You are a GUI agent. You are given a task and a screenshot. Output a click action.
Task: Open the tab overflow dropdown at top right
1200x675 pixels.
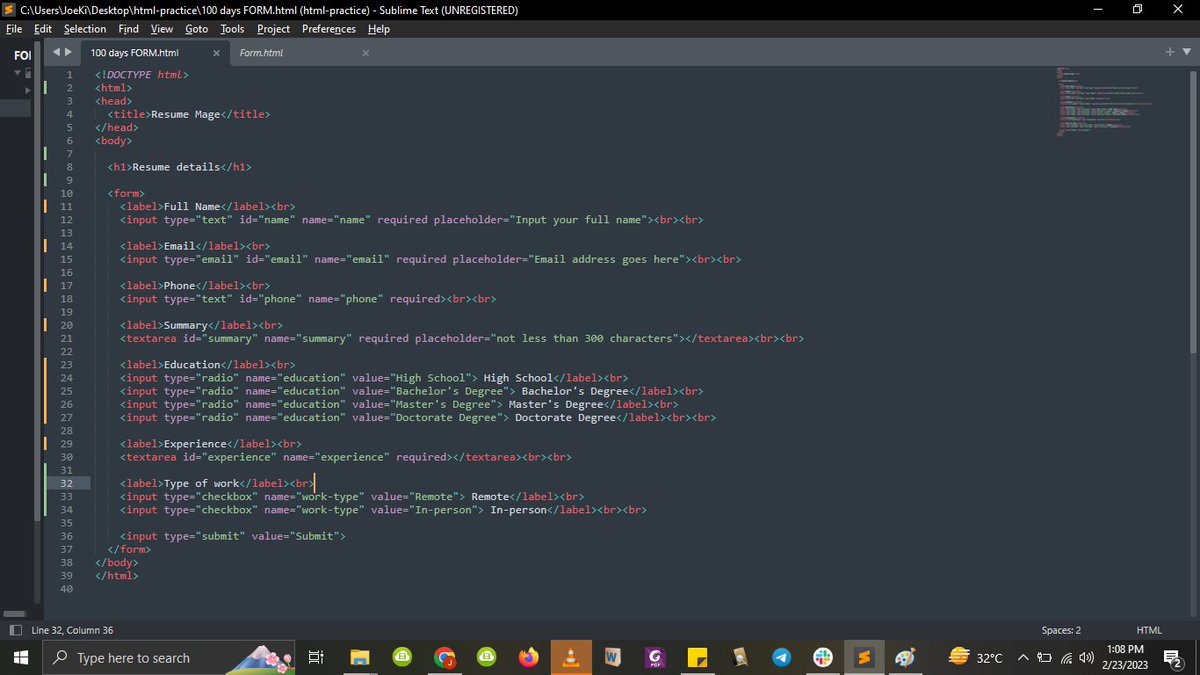pyautogui.click(x=1185, y=50)
